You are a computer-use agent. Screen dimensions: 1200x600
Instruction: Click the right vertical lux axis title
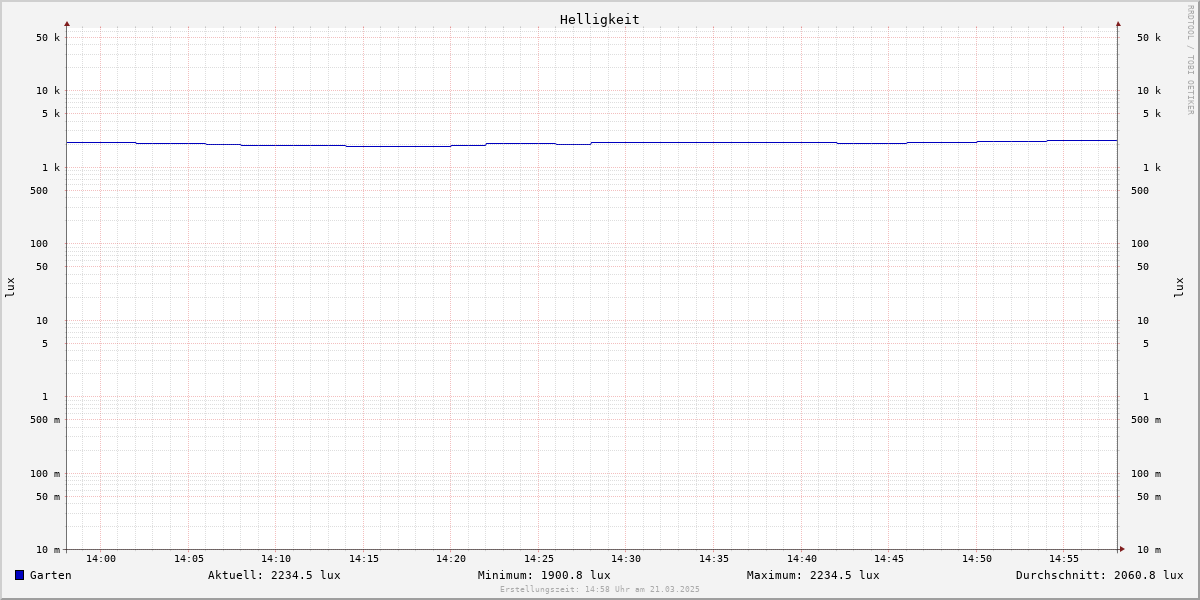[x=1179, y=287]
